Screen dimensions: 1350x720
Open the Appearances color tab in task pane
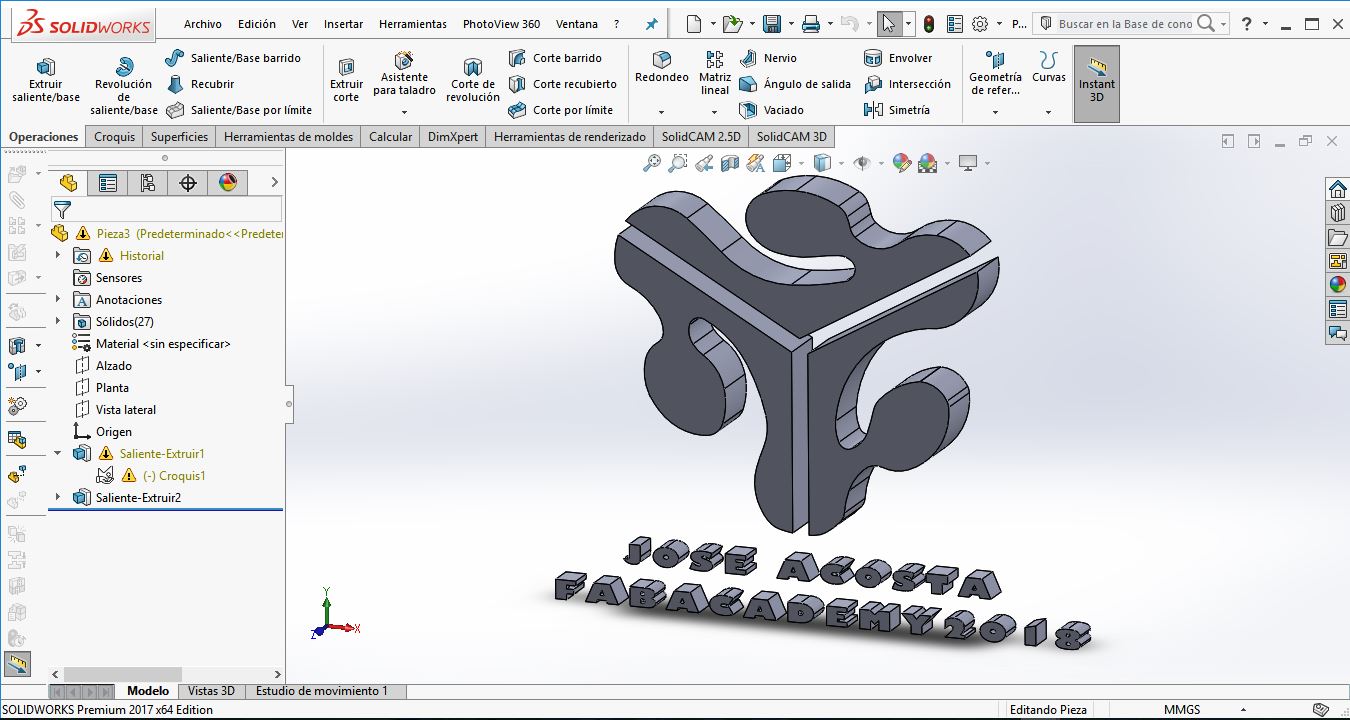click(1338, 285)
